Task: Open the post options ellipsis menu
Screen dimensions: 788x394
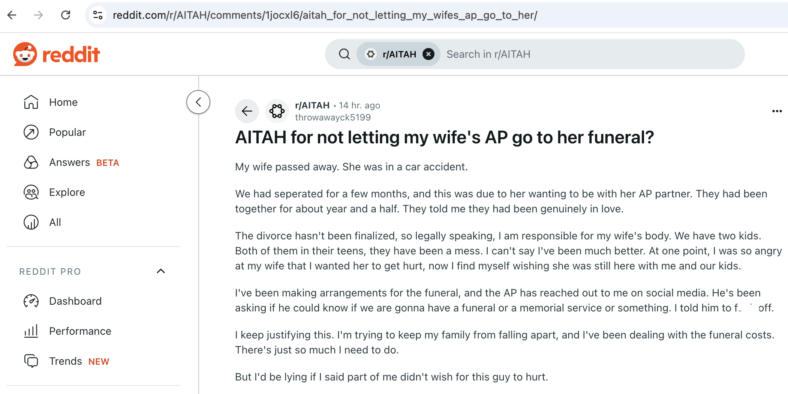Action: (776, 111)
